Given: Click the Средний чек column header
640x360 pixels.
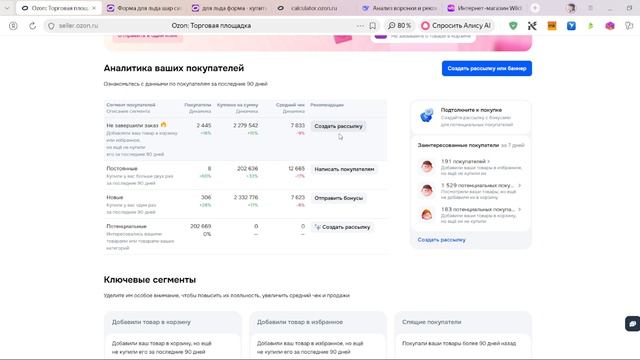Looking at the screenshot, I should (x=290, y=105).
